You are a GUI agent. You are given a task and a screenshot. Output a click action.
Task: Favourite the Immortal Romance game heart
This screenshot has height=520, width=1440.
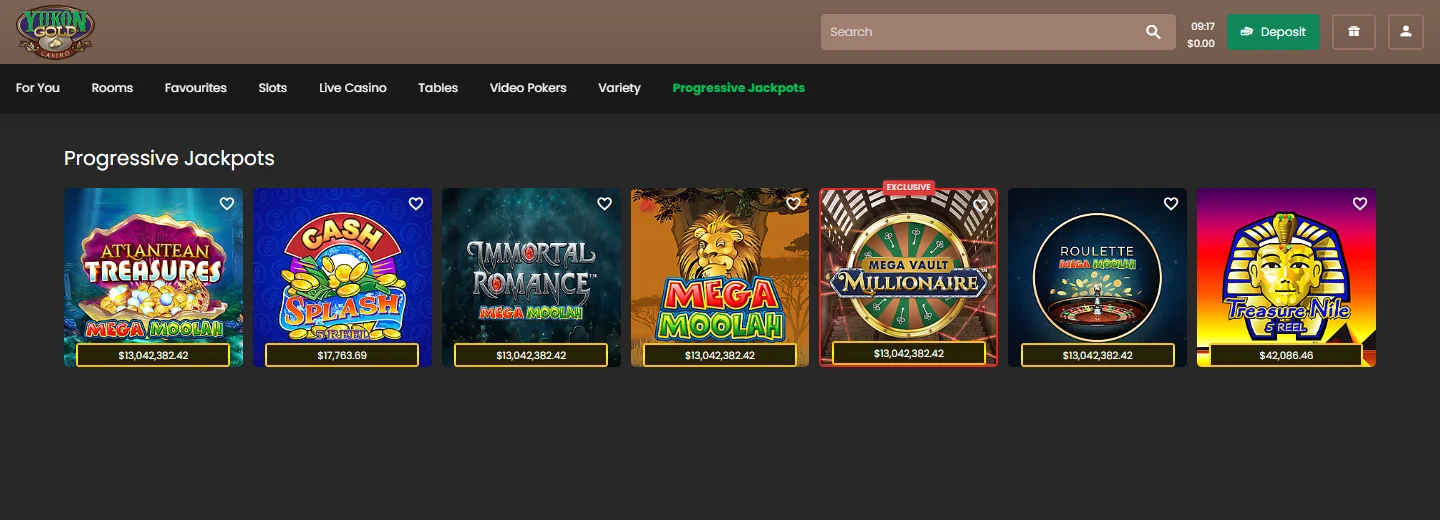604,204
